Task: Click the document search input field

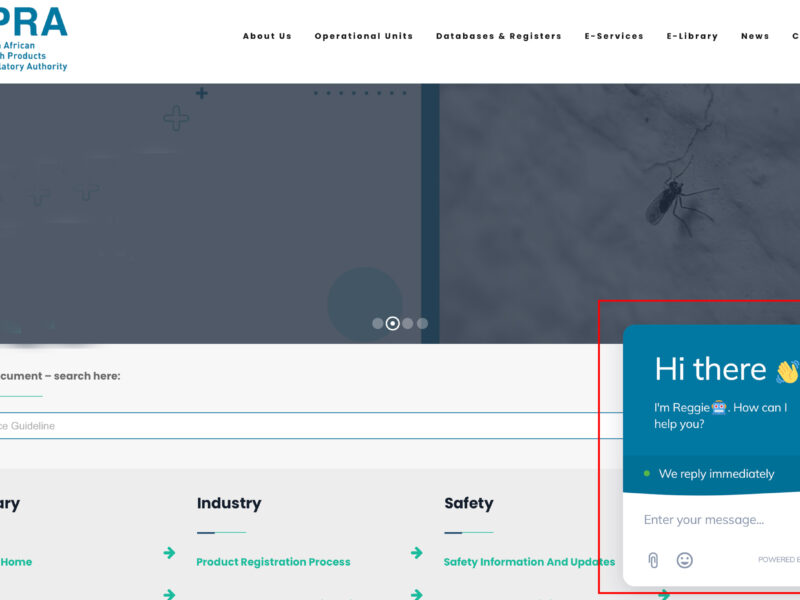Action: [x=311, y=426]
